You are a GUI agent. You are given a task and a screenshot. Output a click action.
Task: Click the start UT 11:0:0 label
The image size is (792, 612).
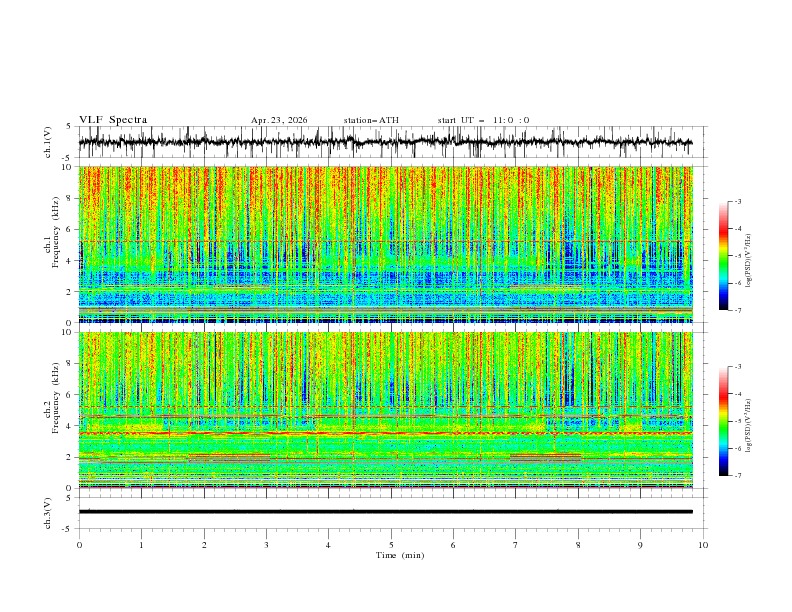click(x=483, y=120)
